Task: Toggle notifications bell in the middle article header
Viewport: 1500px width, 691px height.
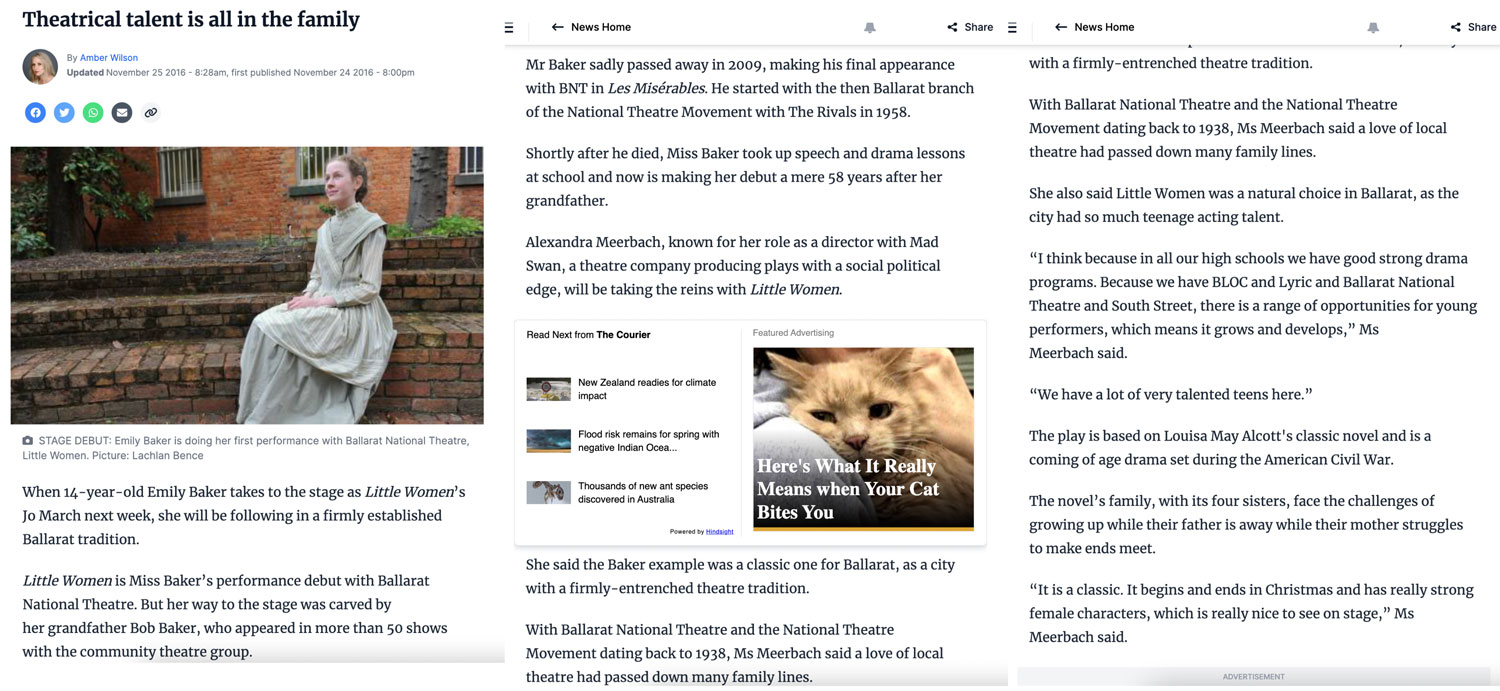Action: (870, 27)
